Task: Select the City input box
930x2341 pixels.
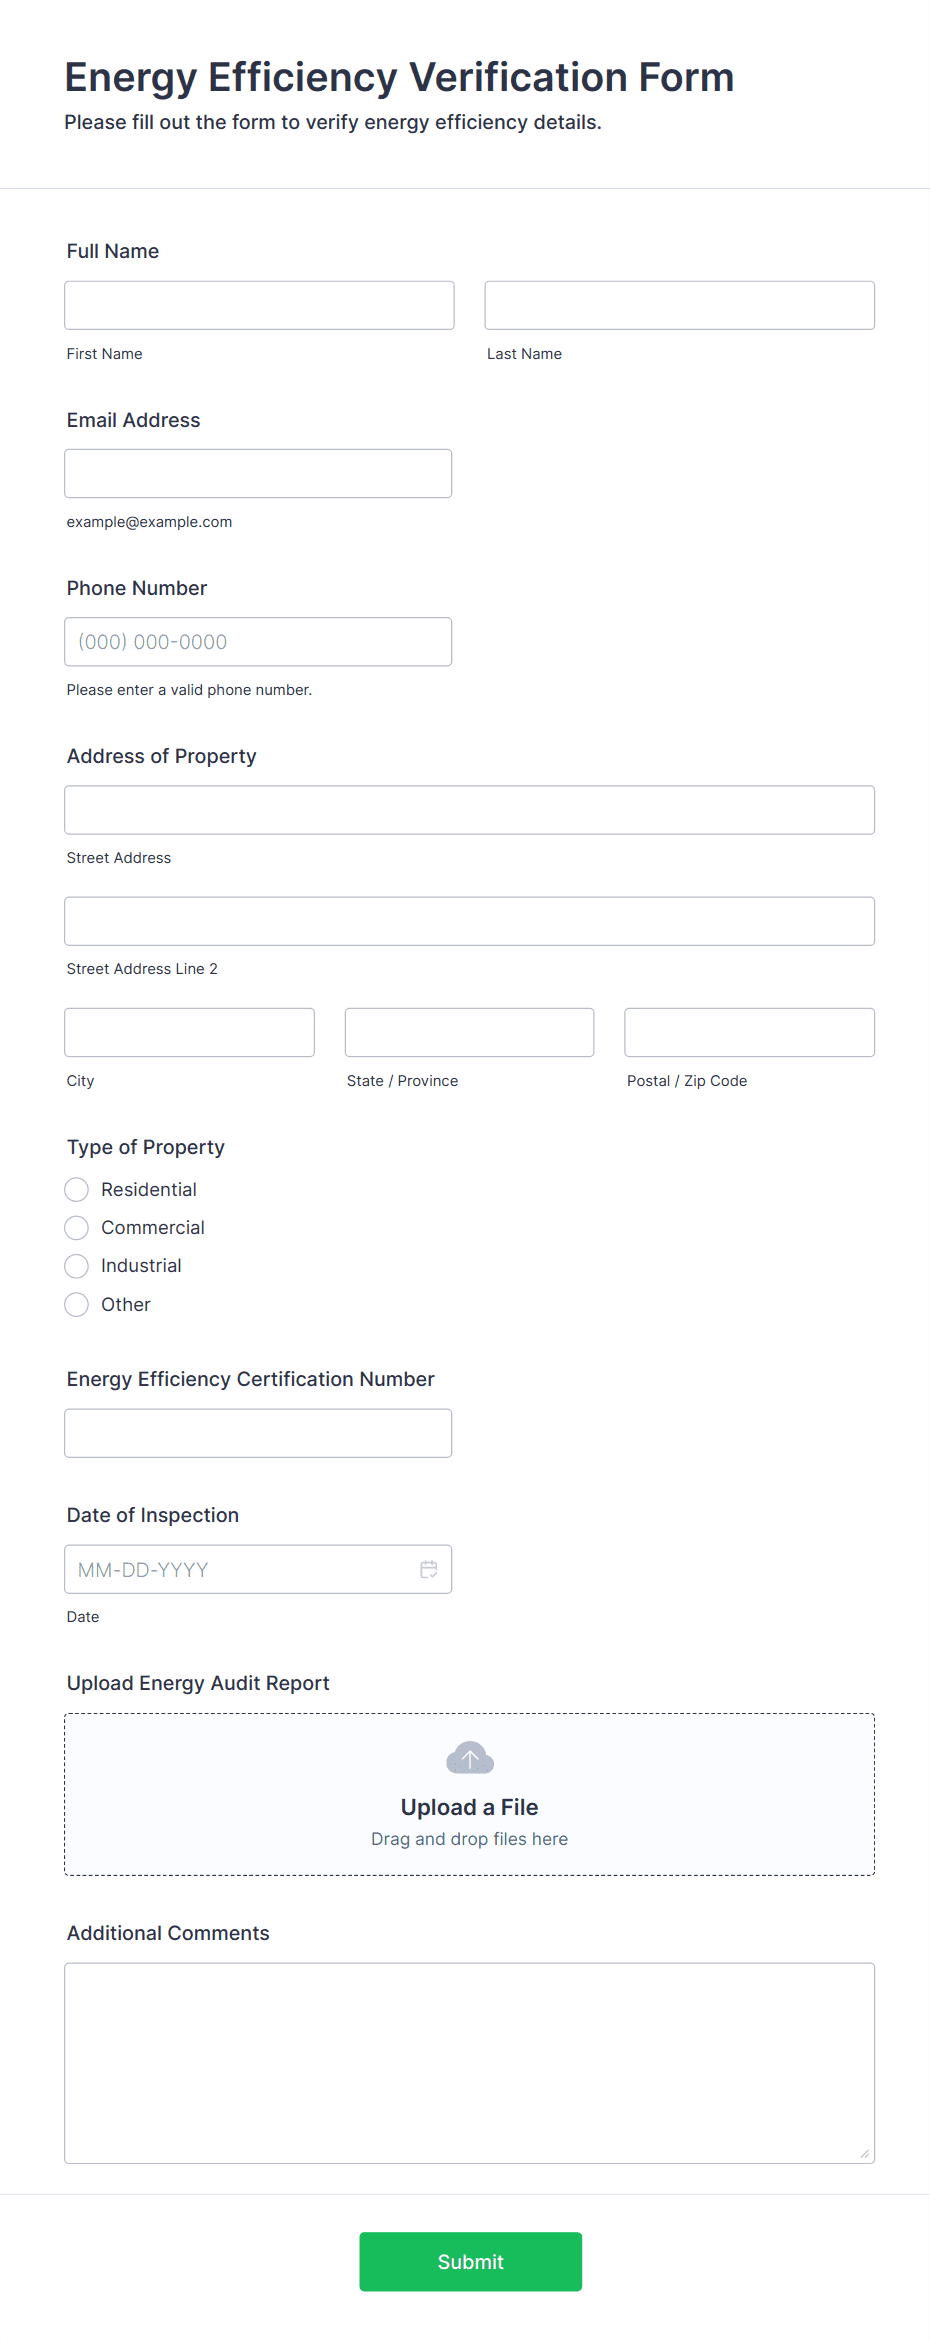Action: (x=190, y=1032)
